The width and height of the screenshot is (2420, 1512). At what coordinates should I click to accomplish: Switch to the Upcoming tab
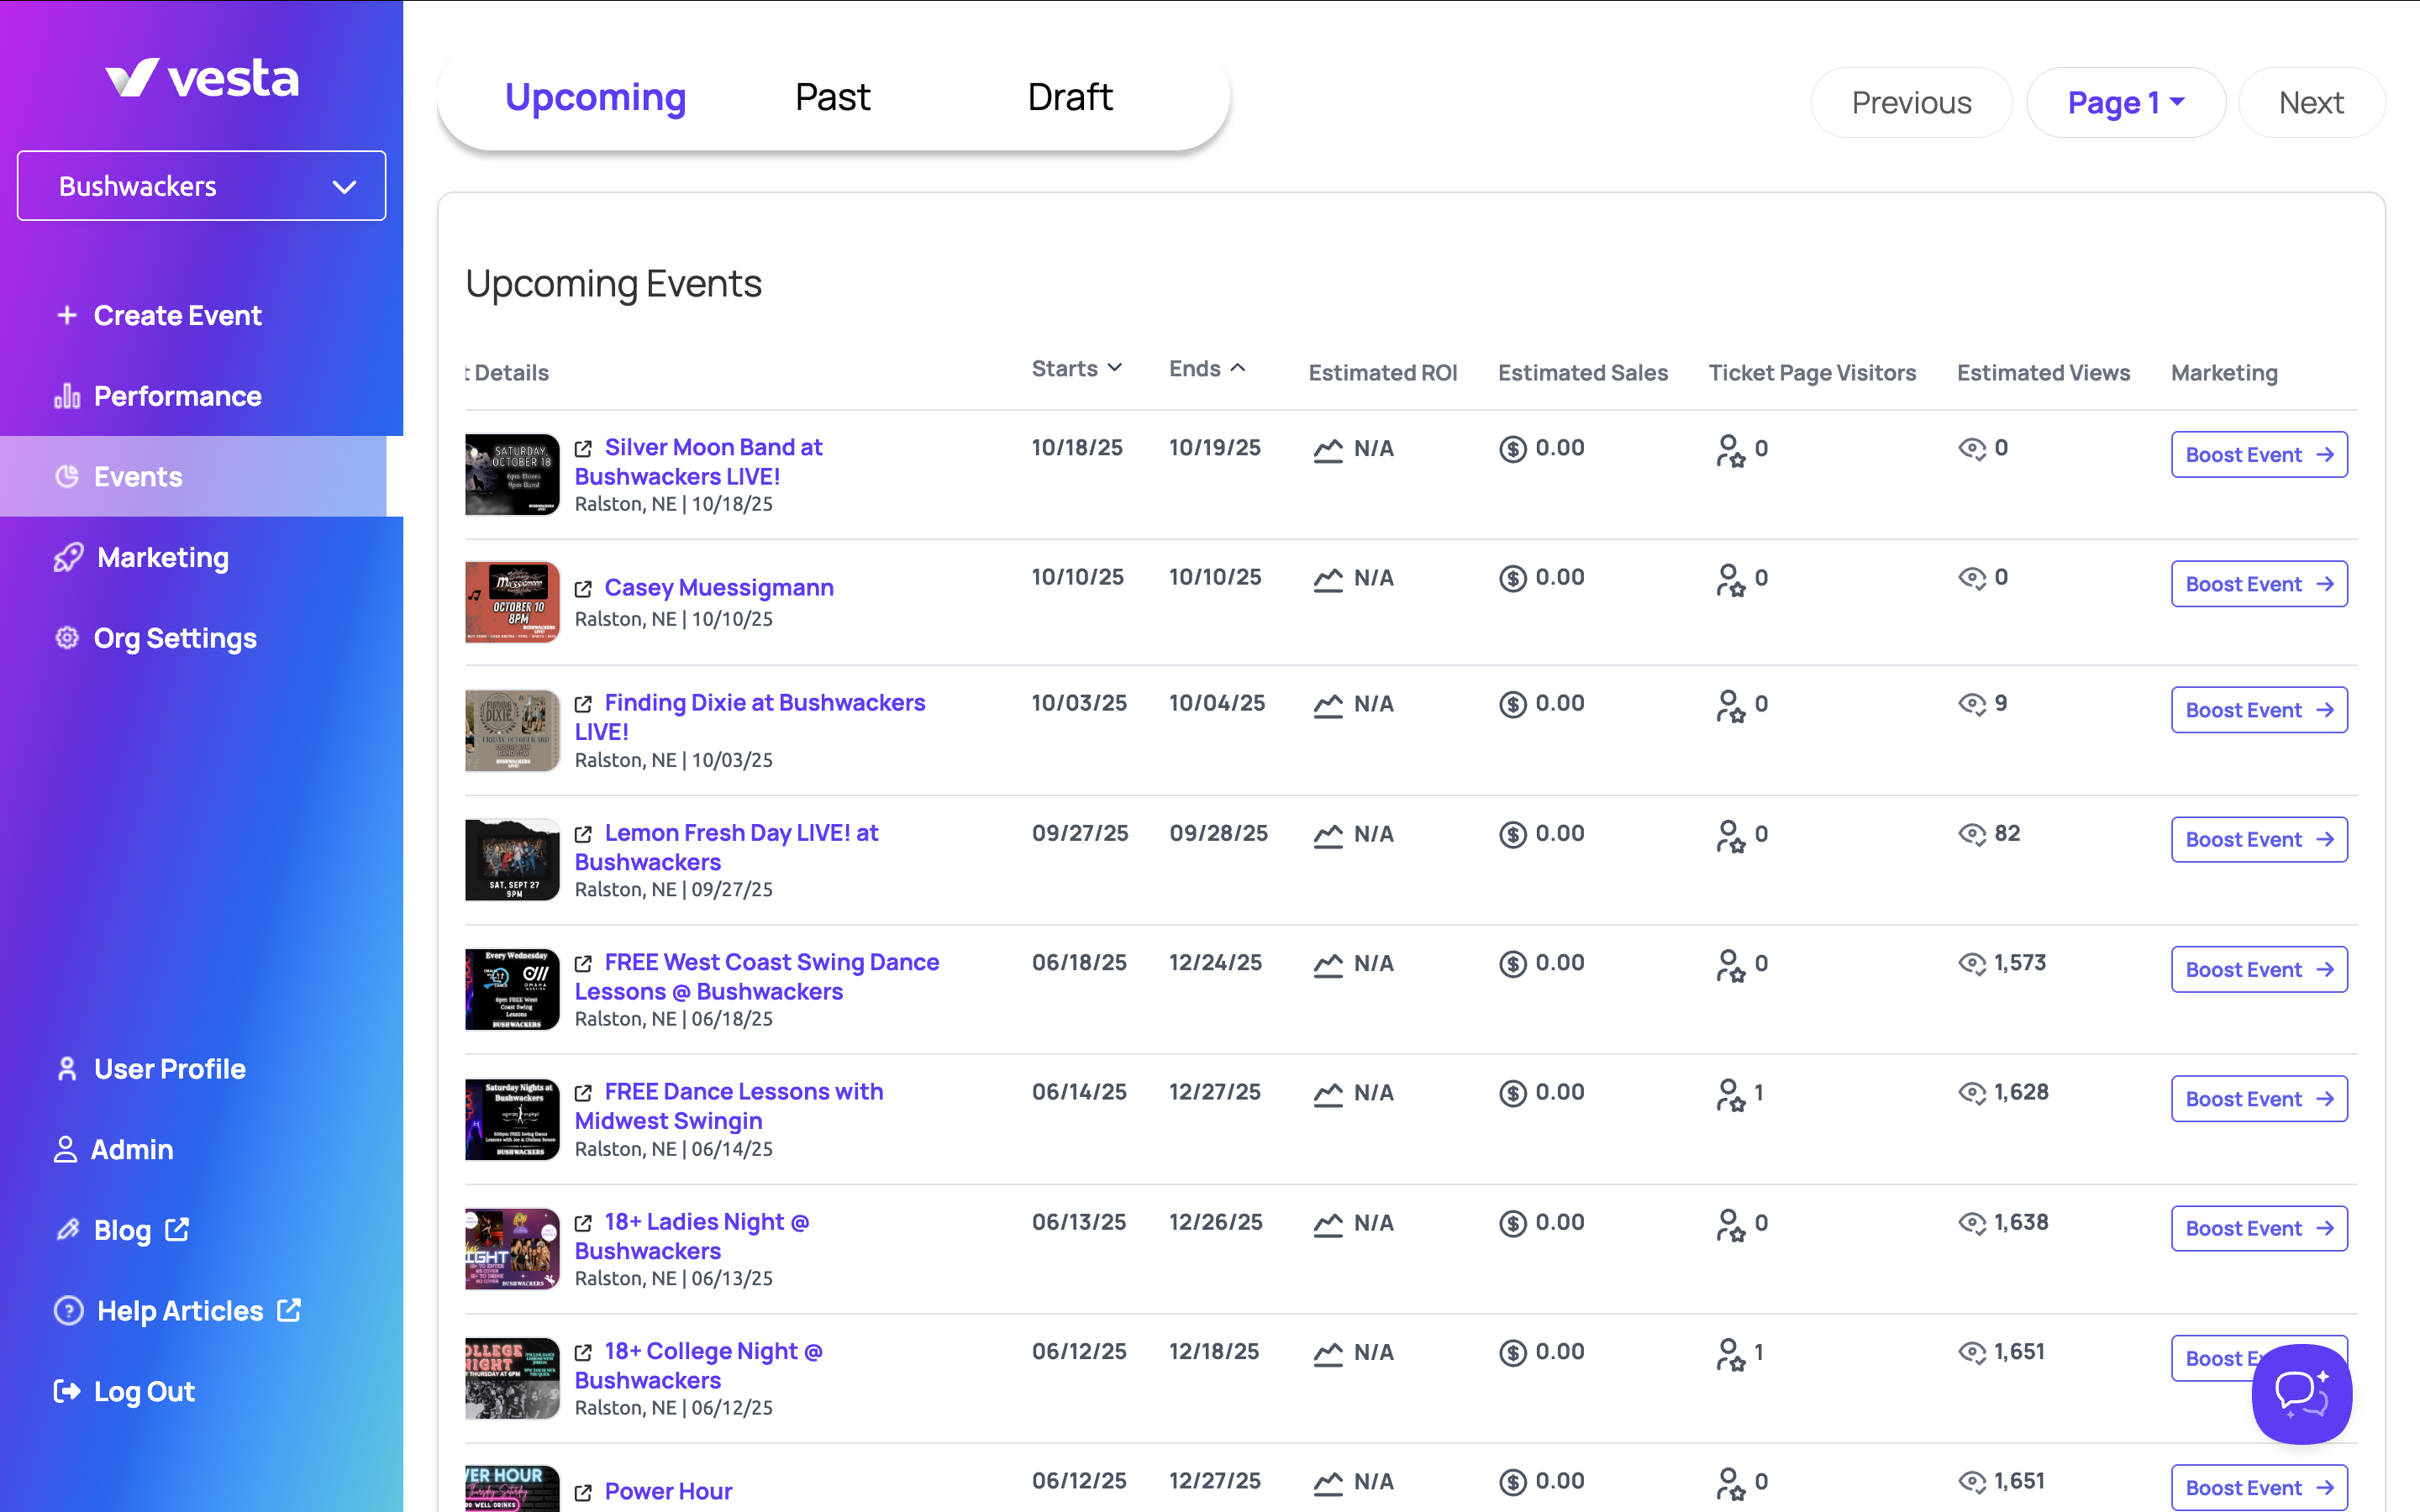pos(596,97)
